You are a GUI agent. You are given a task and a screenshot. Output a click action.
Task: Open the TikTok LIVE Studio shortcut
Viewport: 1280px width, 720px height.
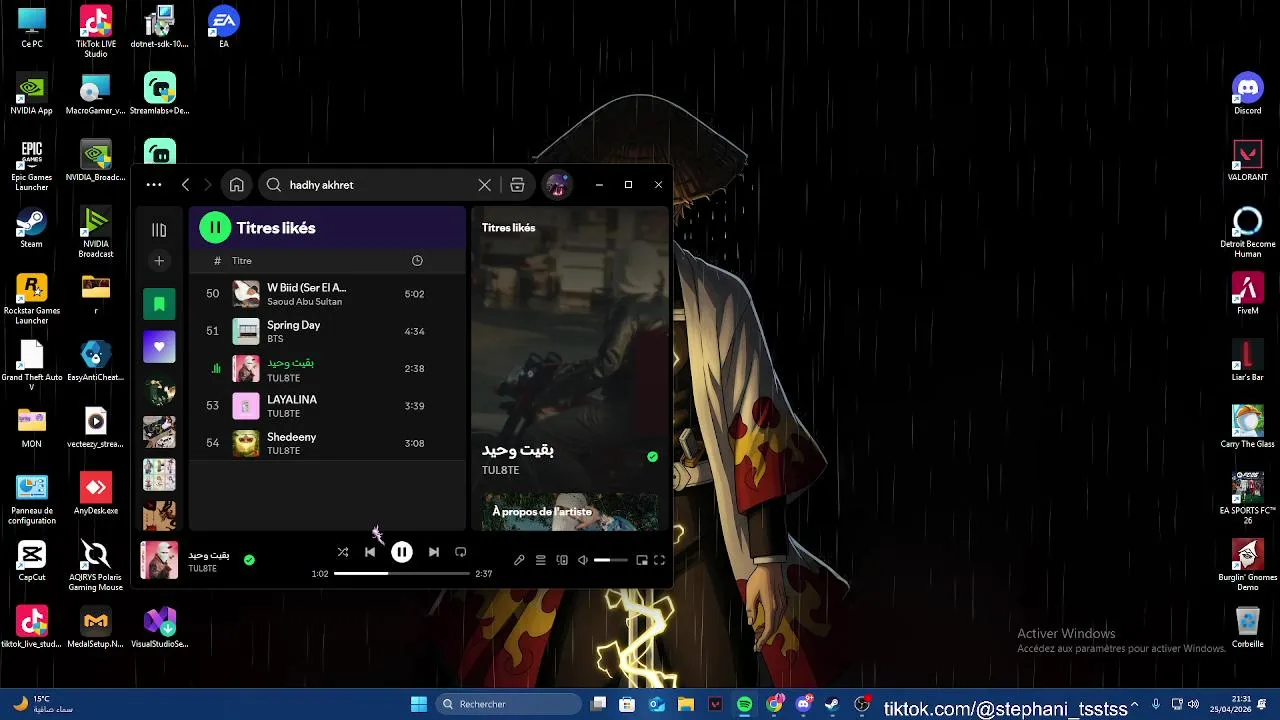[x=96, y=32]
